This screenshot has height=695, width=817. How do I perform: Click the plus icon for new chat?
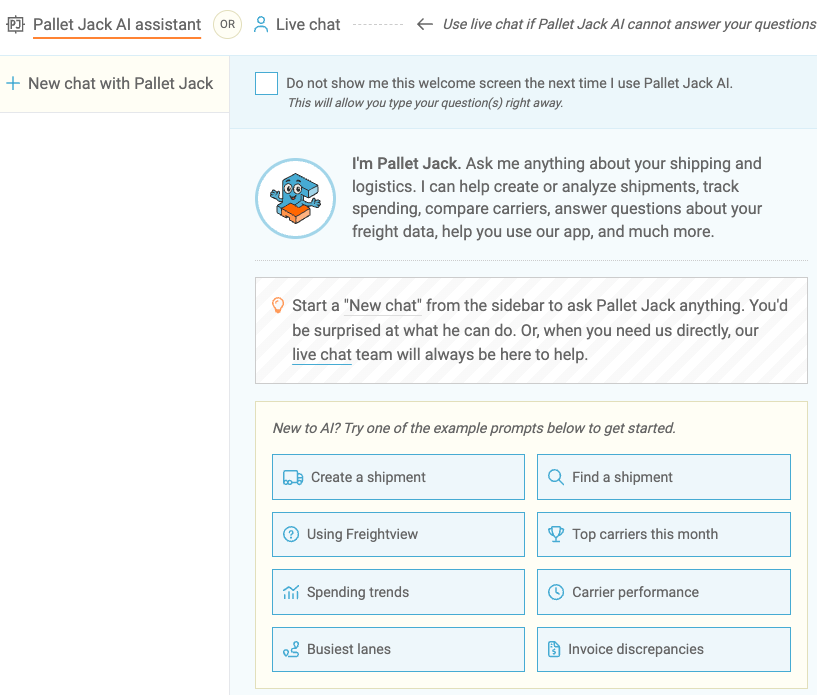point(13,83)
